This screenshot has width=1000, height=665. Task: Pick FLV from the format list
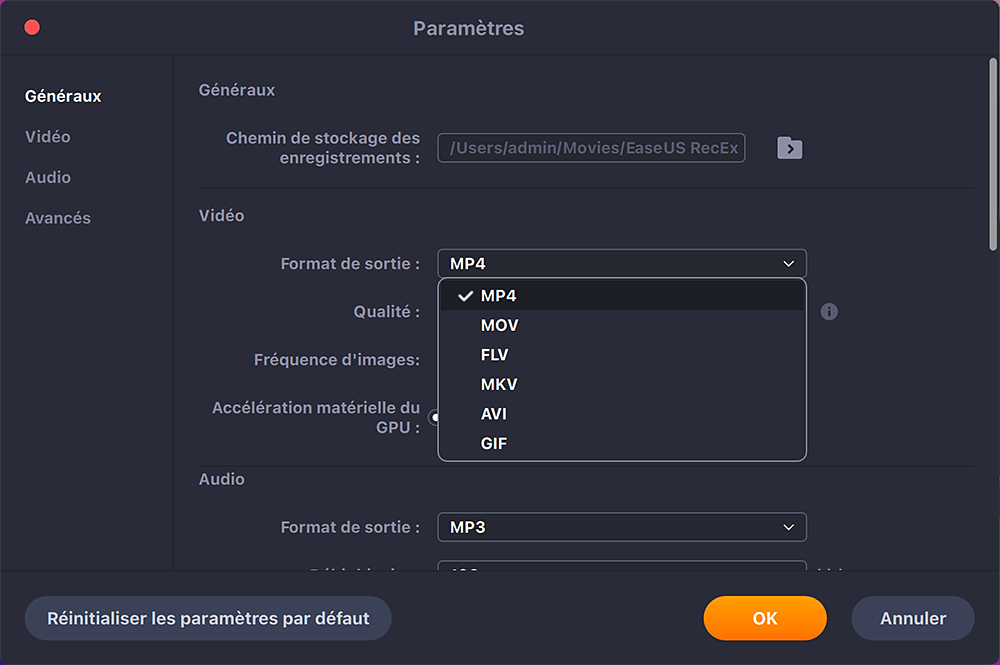point(622,354)
